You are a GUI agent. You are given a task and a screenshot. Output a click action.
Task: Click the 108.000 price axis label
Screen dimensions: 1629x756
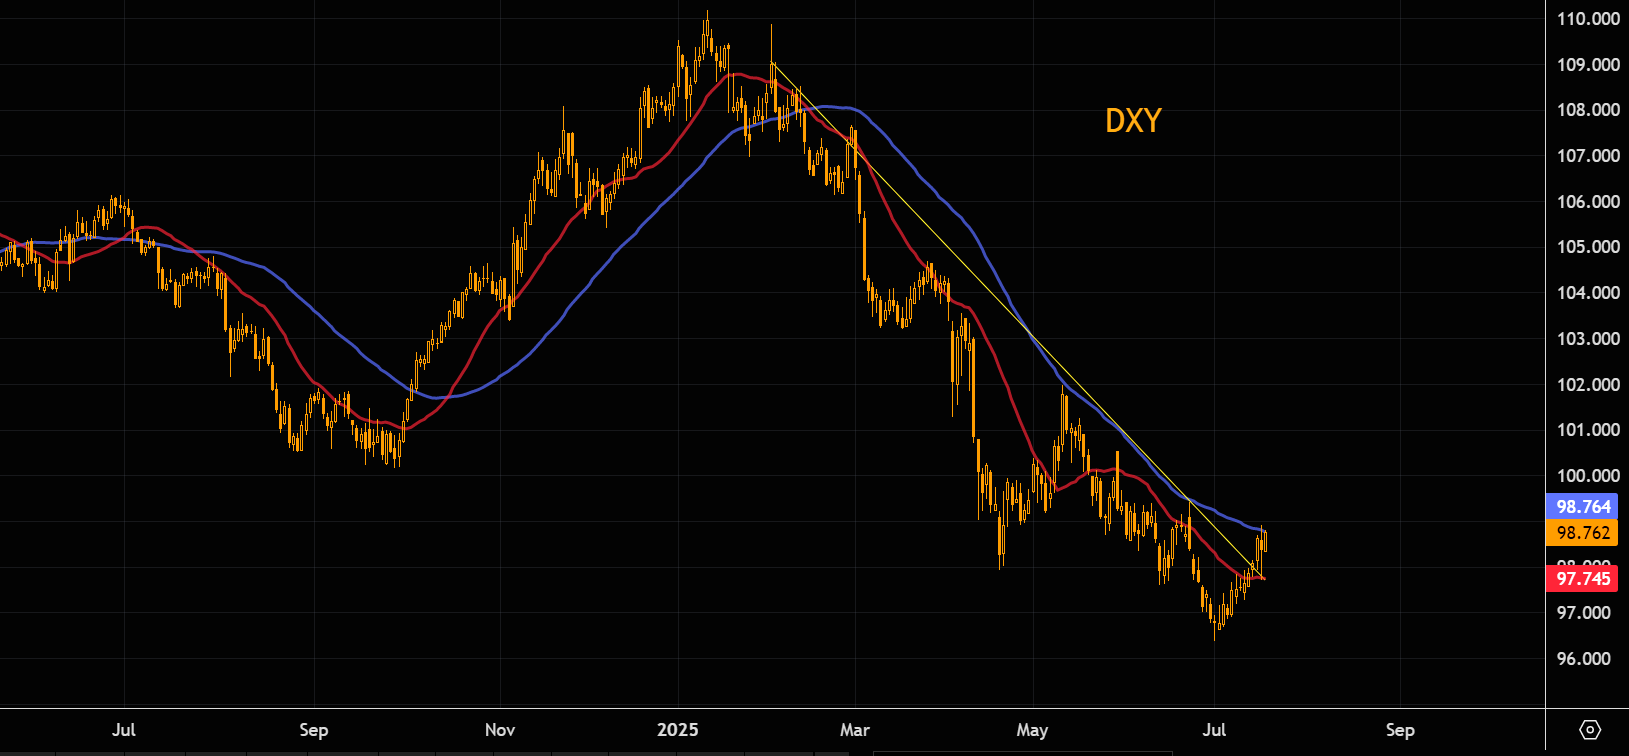tap(1588, 110)
